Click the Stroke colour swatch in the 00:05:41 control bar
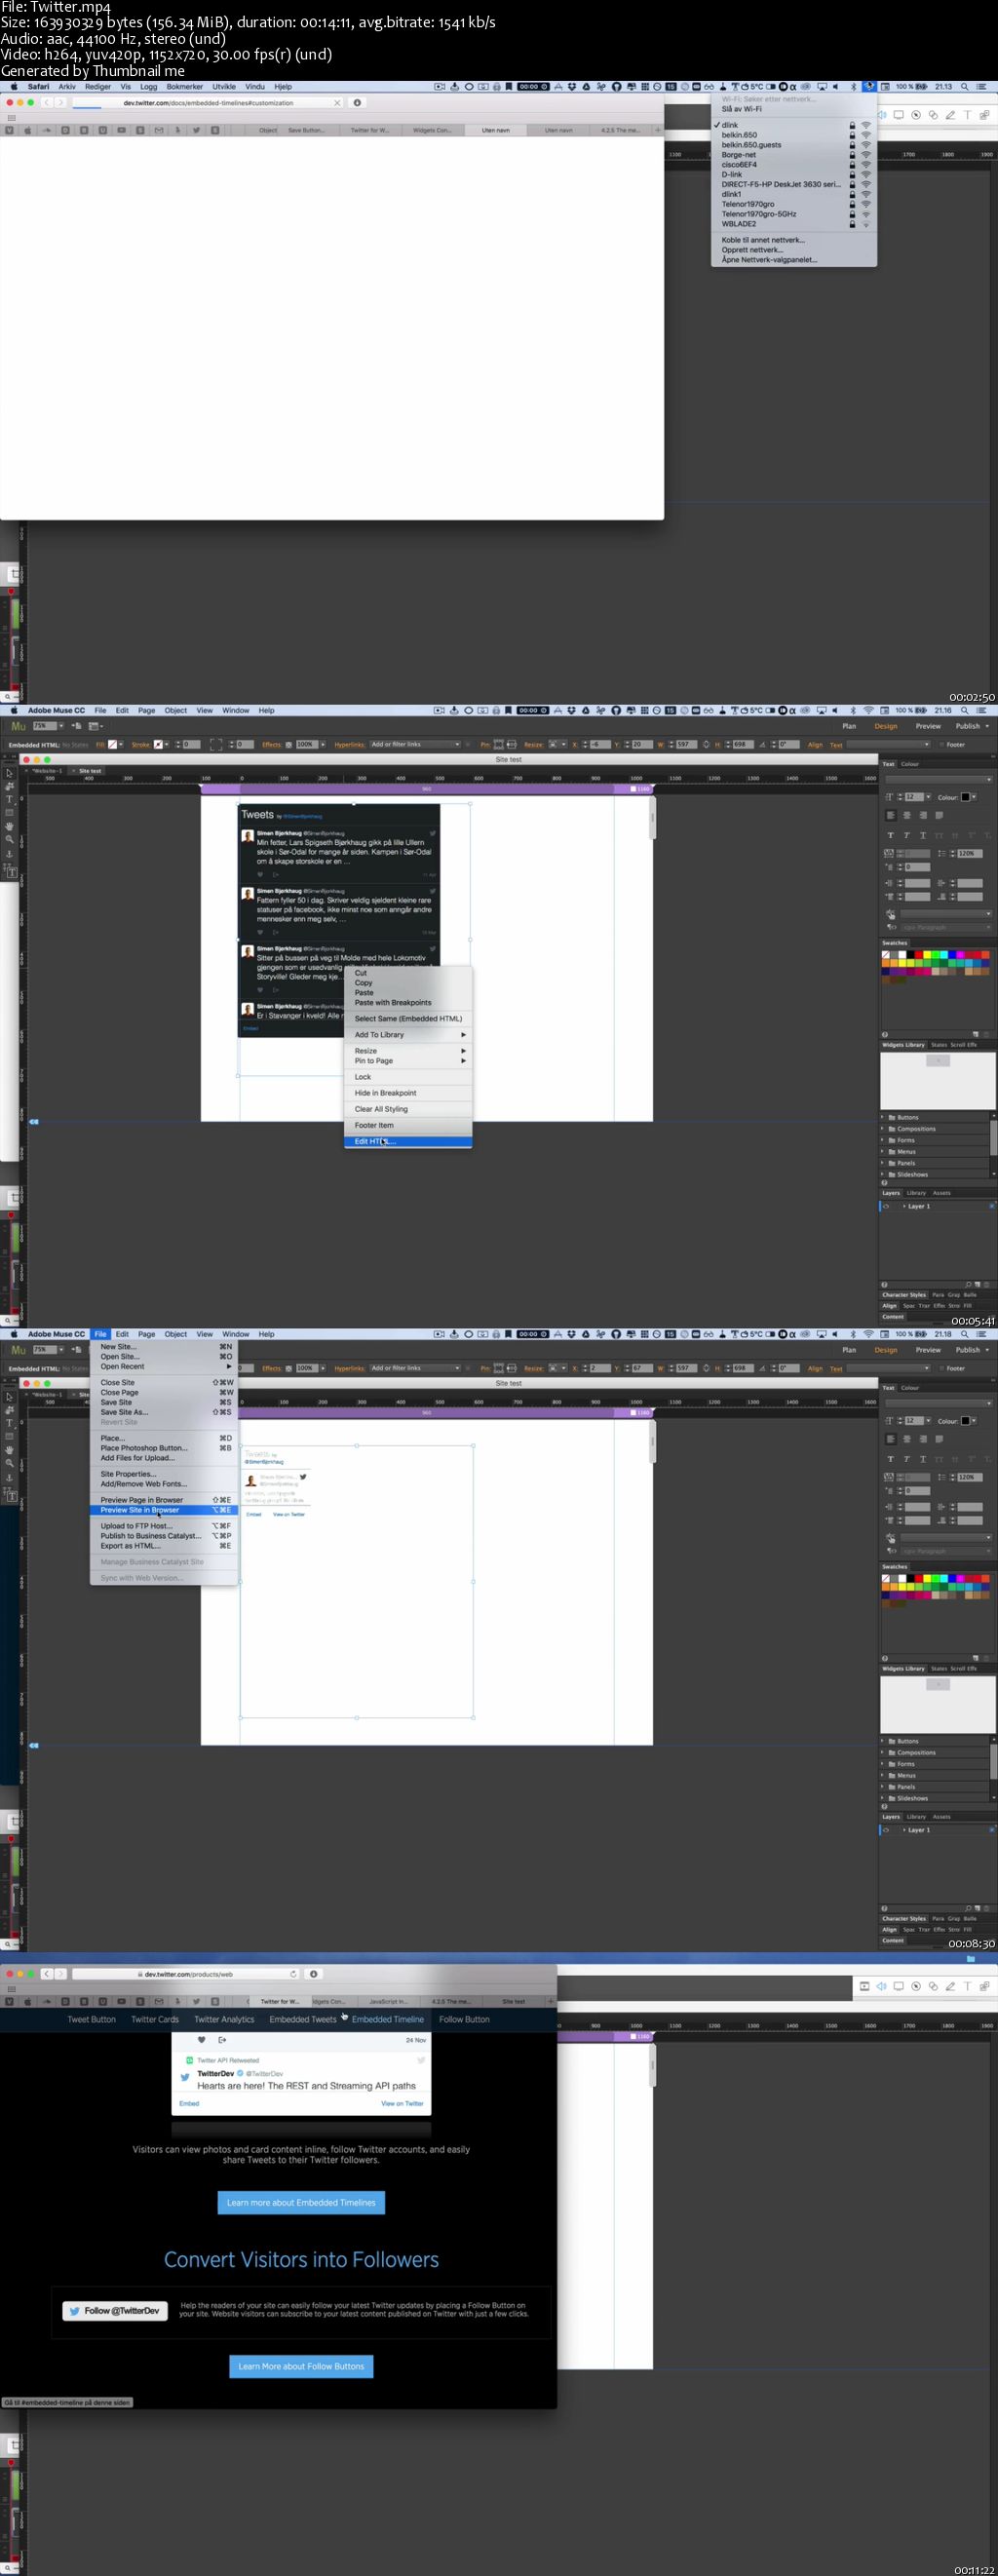Screen dimensions: 998x2576 tap(158, 745)
